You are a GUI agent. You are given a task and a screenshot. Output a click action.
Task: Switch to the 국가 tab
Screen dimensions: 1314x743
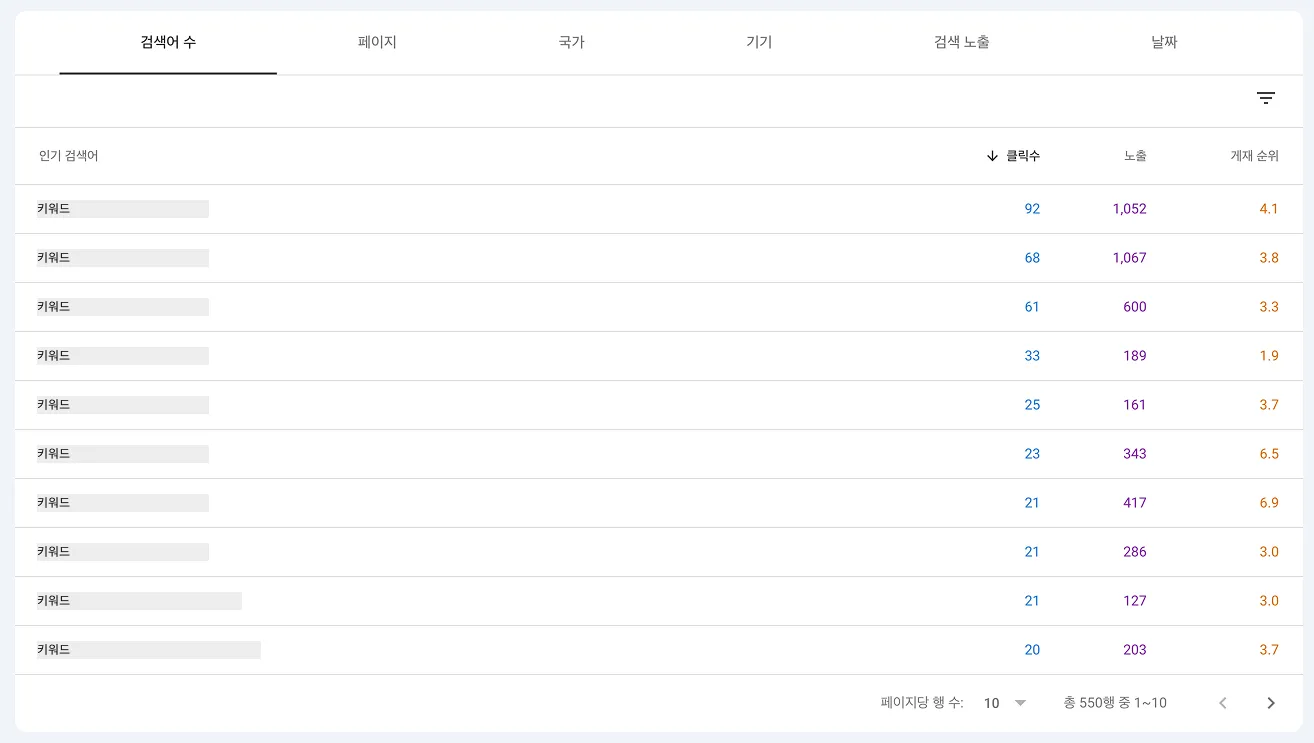coord(570,42)
